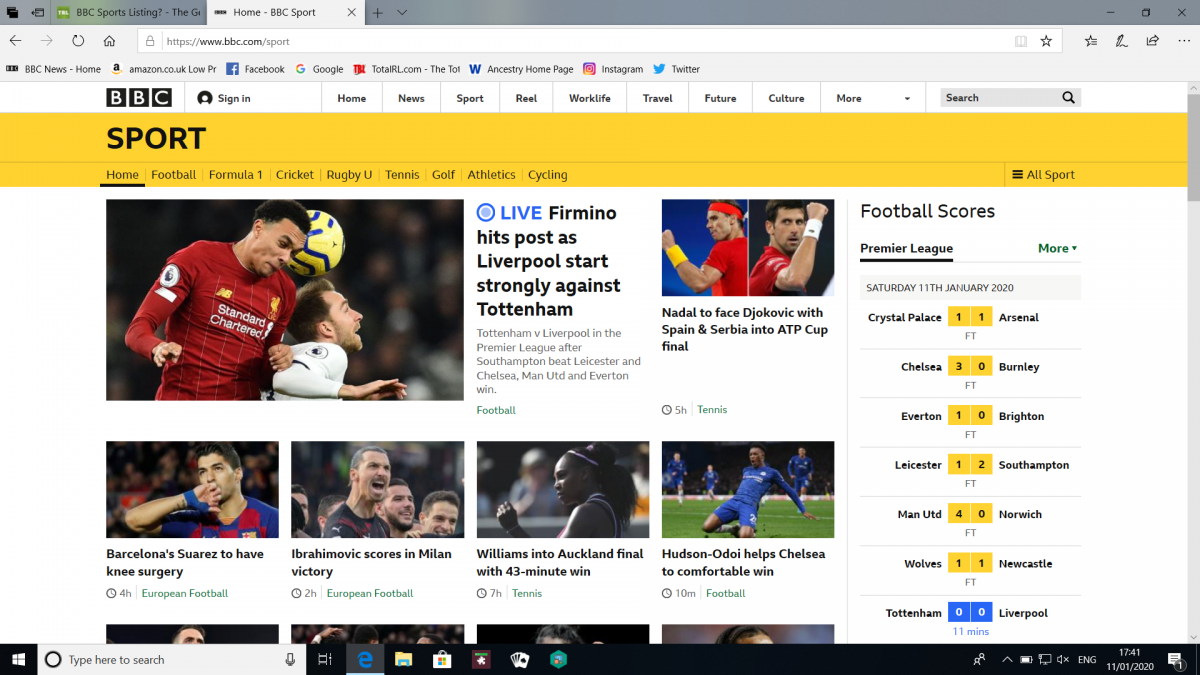The height and width of the screenshot is (675, 1200).
Task: Switch to BBC Sports Listing tab
Action: click(x=129, y=13)
